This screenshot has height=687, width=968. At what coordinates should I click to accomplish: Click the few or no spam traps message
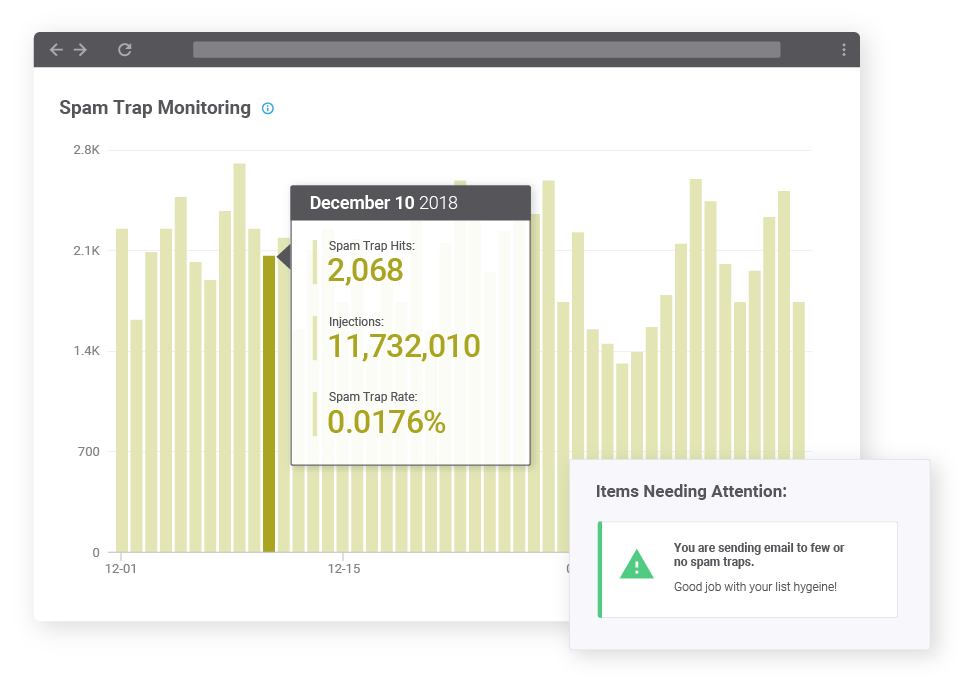click(x=759, y=555)
